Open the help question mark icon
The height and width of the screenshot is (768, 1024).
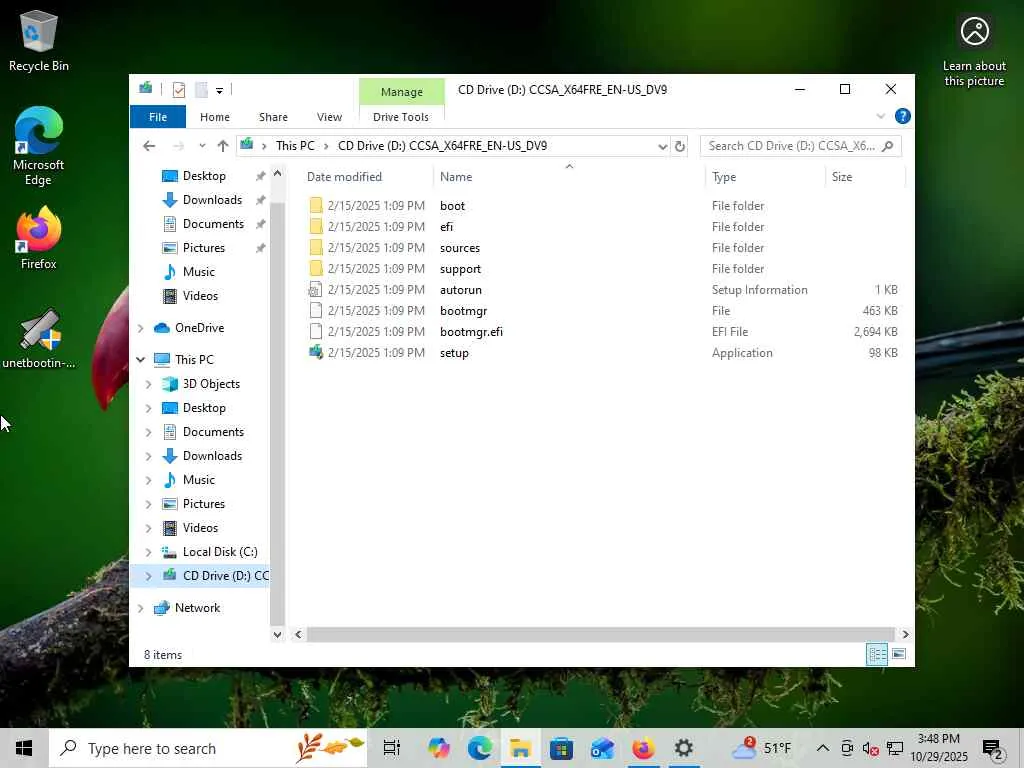point(903,116)
